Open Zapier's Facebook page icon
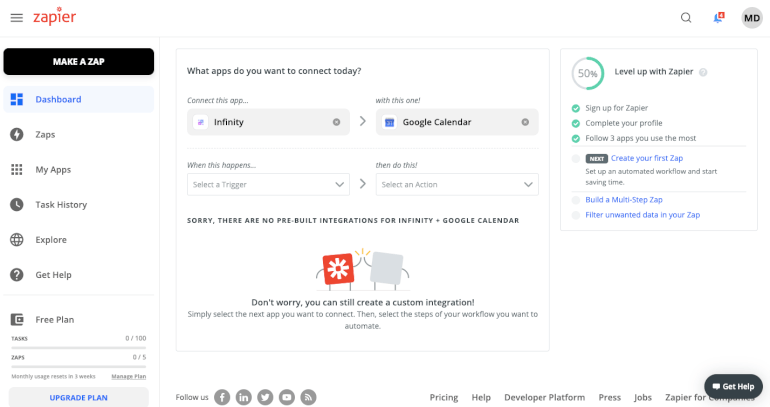The image size is (770, 407). point(222,397)
